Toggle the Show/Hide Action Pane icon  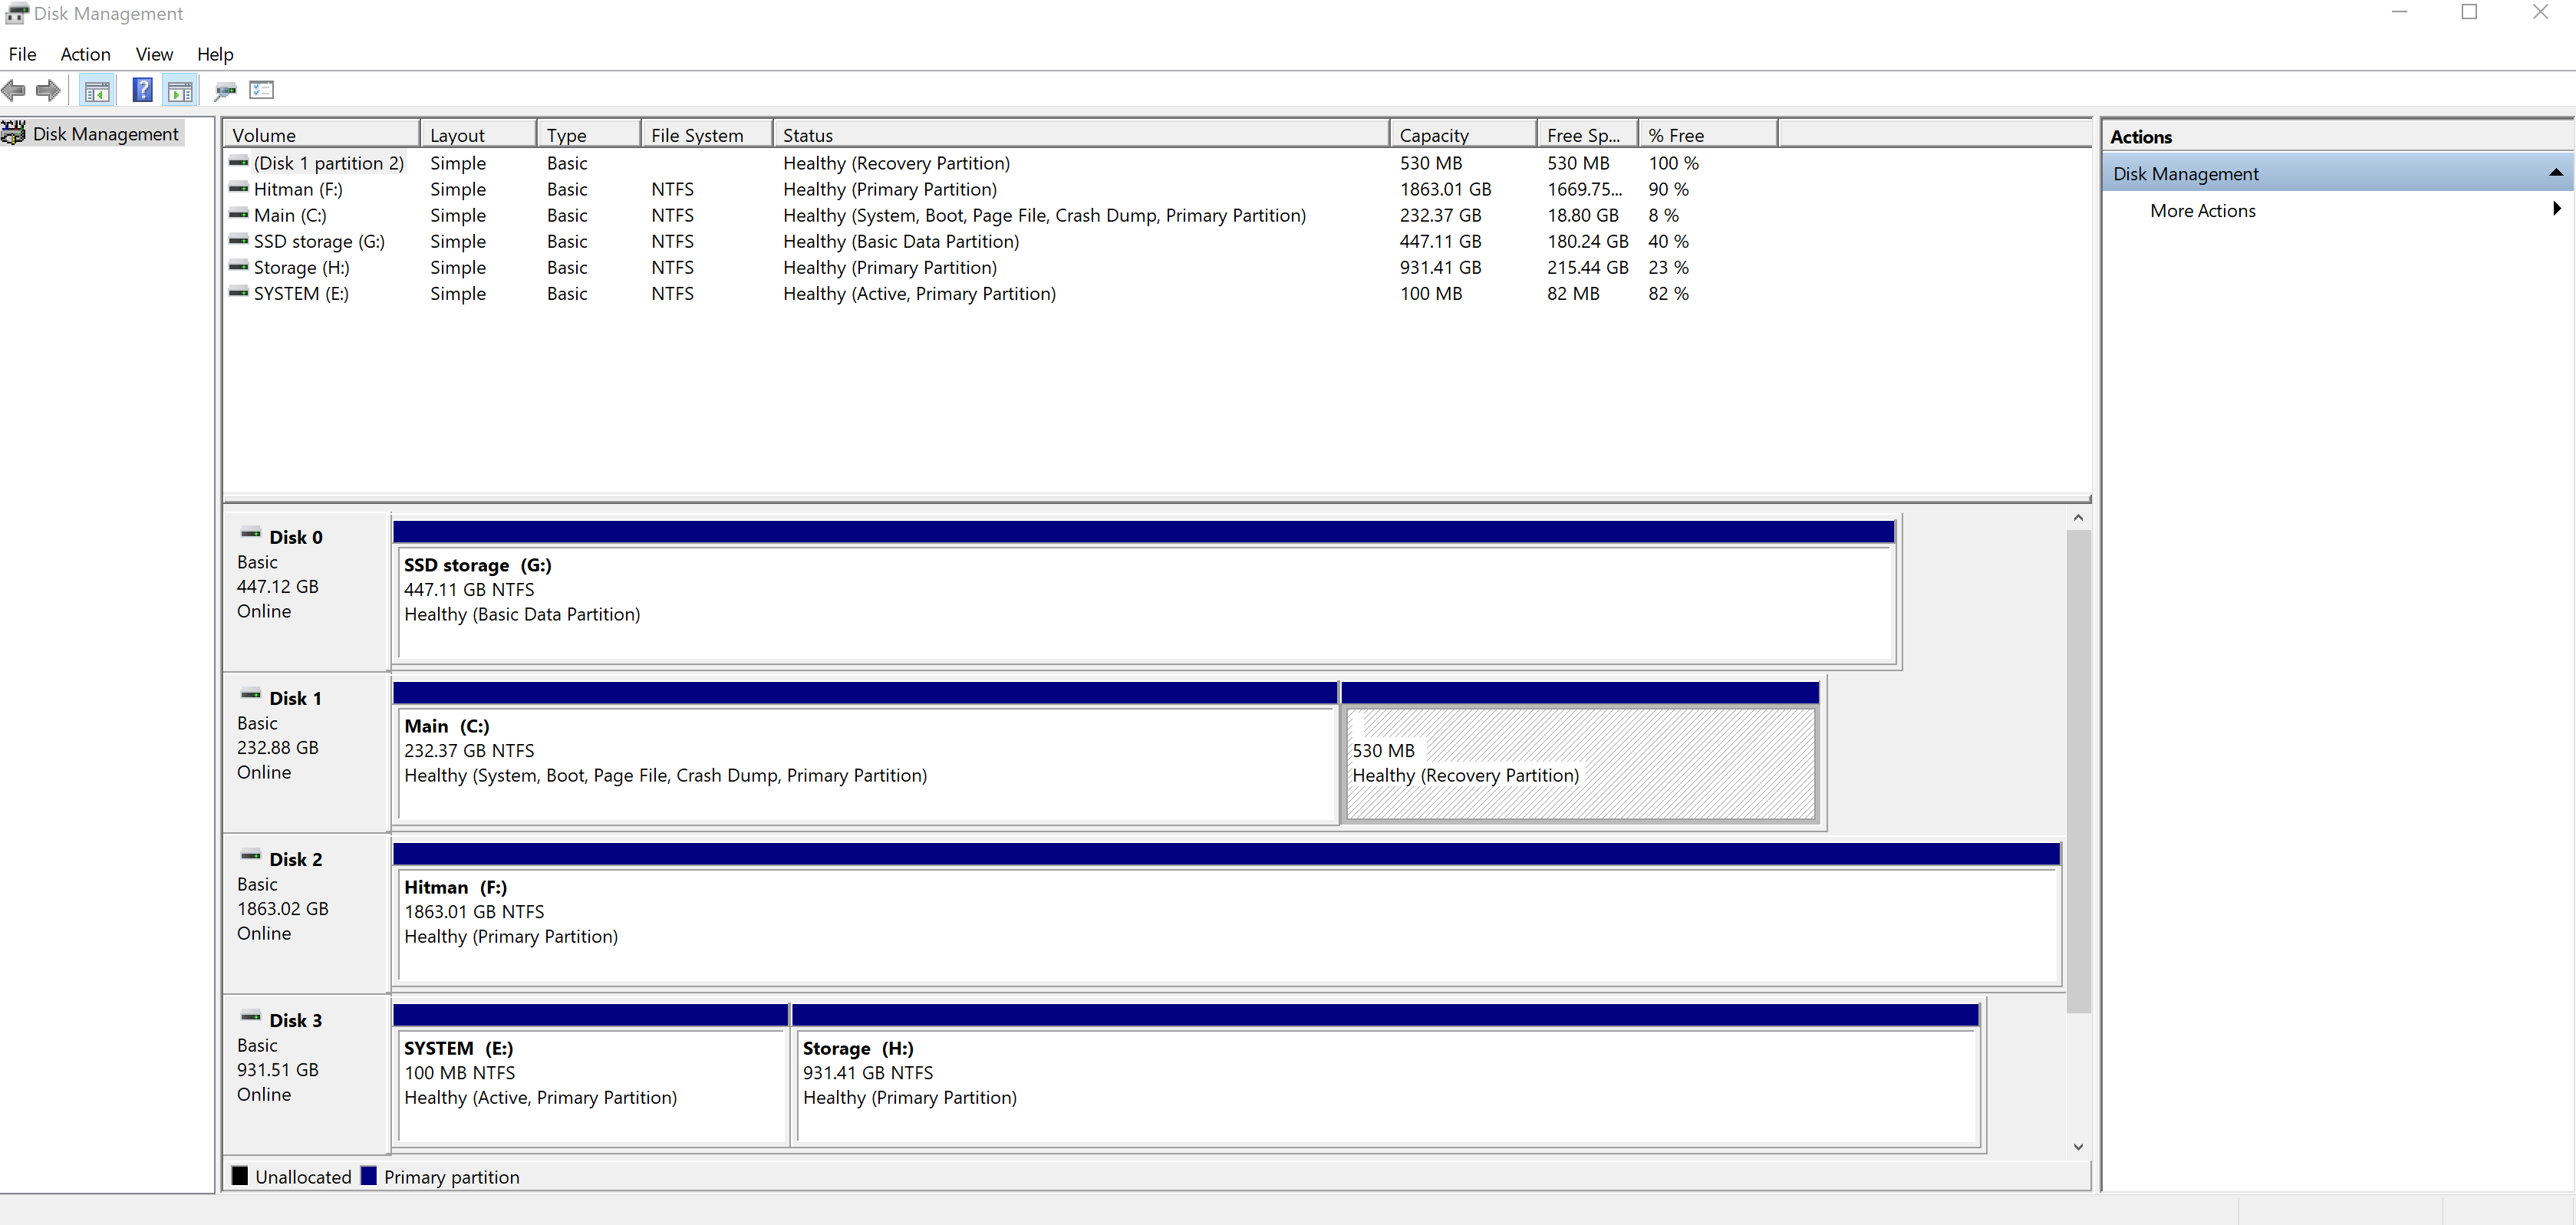click(180, 91)
